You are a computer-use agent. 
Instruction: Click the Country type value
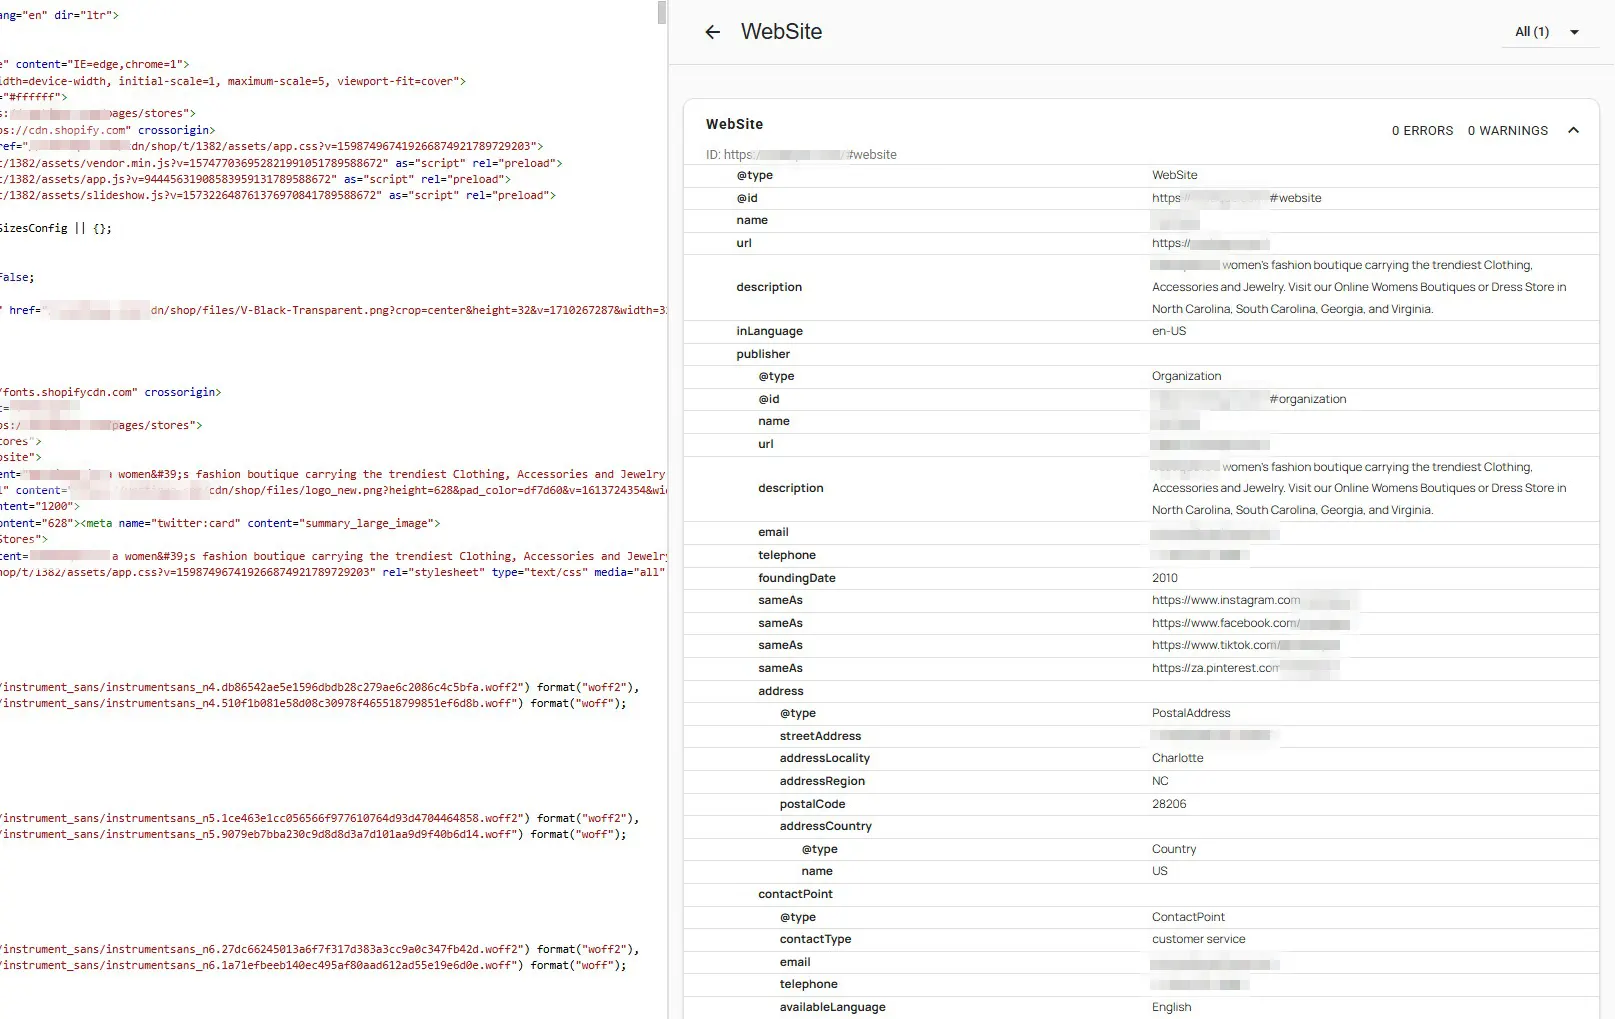click(1173, 849)
